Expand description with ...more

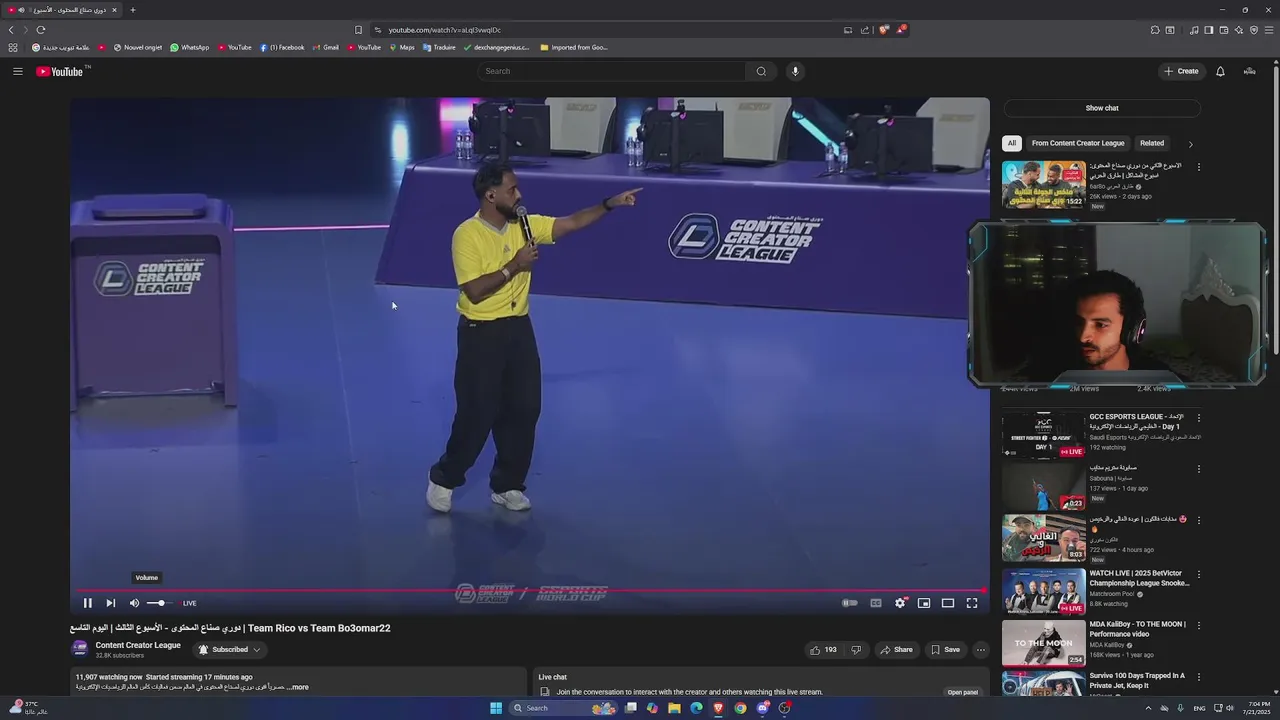(x=298, y=687)
